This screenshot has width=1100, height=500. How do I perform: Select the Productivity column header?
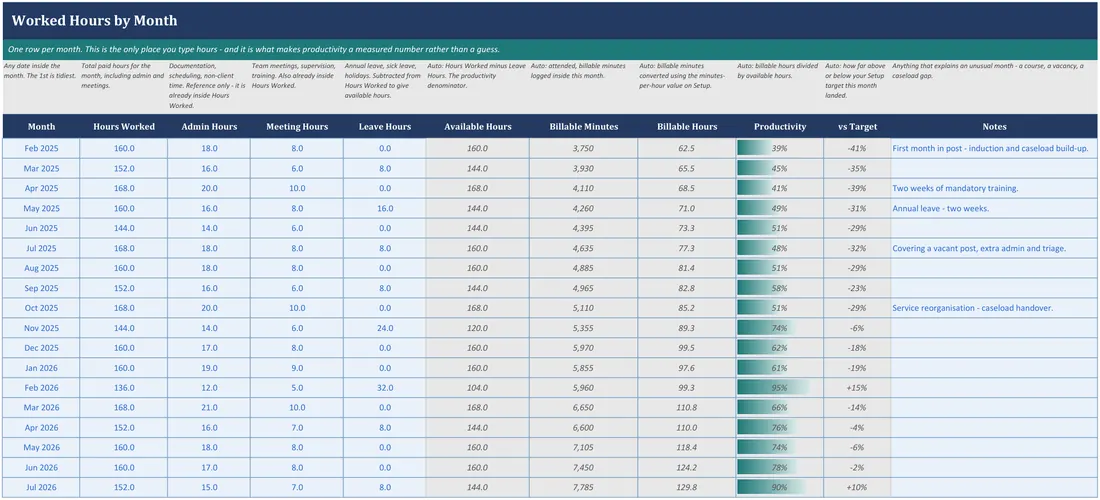780,127
